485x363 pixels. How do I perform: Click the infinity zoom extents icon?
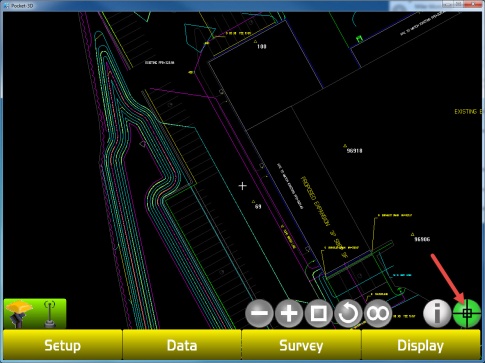(378, 313)
